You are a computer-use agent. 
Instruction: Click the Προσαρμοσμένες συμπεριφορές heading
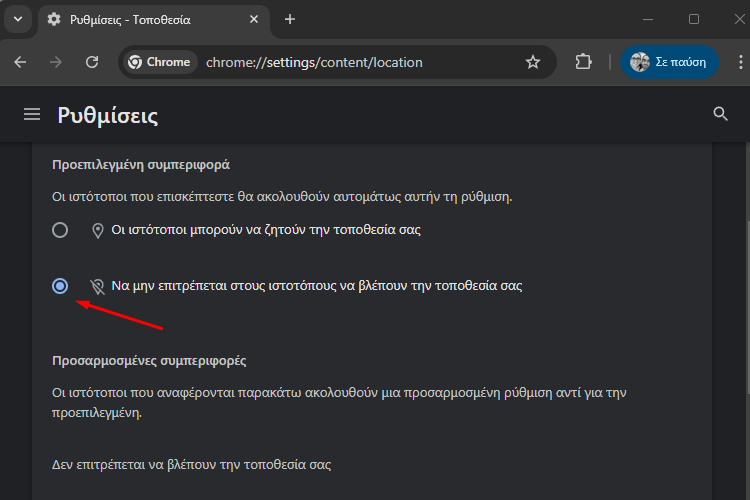tap(149, 360)
